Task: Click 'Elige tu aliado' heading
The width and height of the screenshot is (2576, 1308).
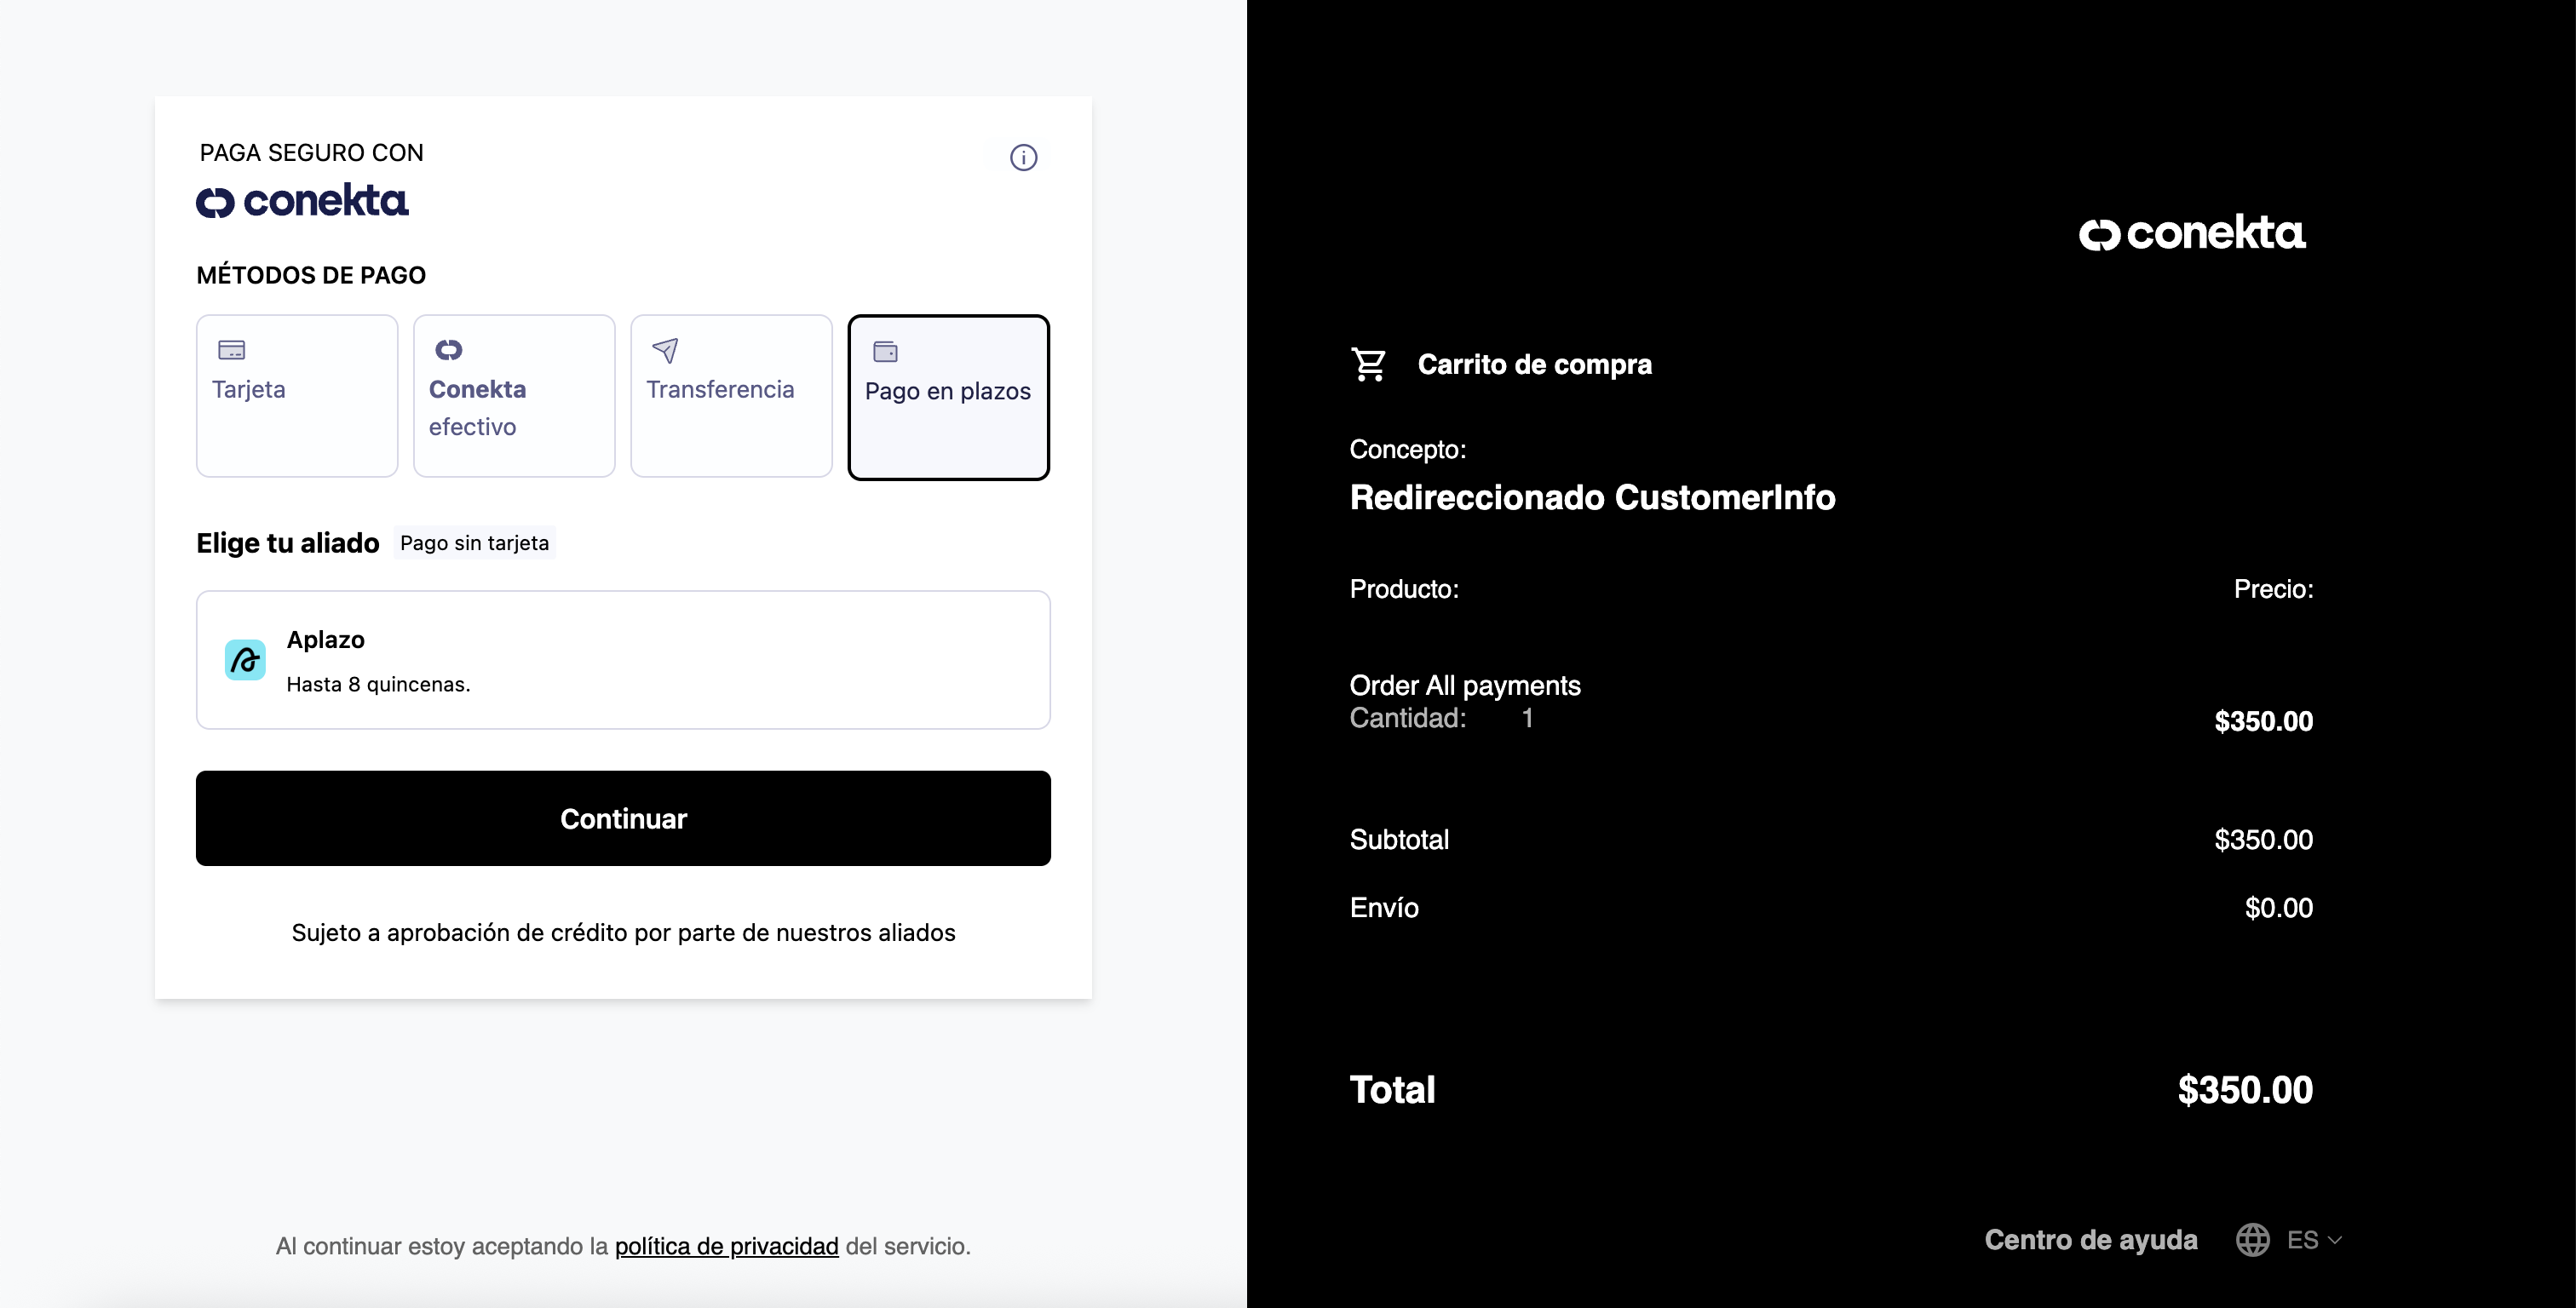Action: pos(288,543)
